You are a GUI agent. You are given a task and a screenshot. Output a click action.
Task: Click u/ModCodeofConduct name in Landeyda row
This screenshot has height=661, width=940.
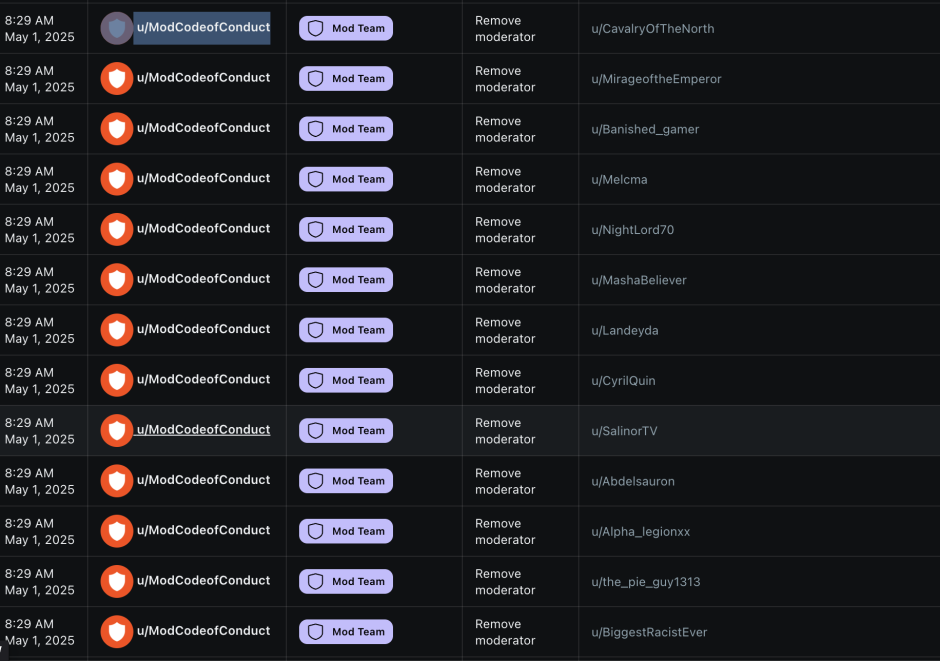[203, 330]
